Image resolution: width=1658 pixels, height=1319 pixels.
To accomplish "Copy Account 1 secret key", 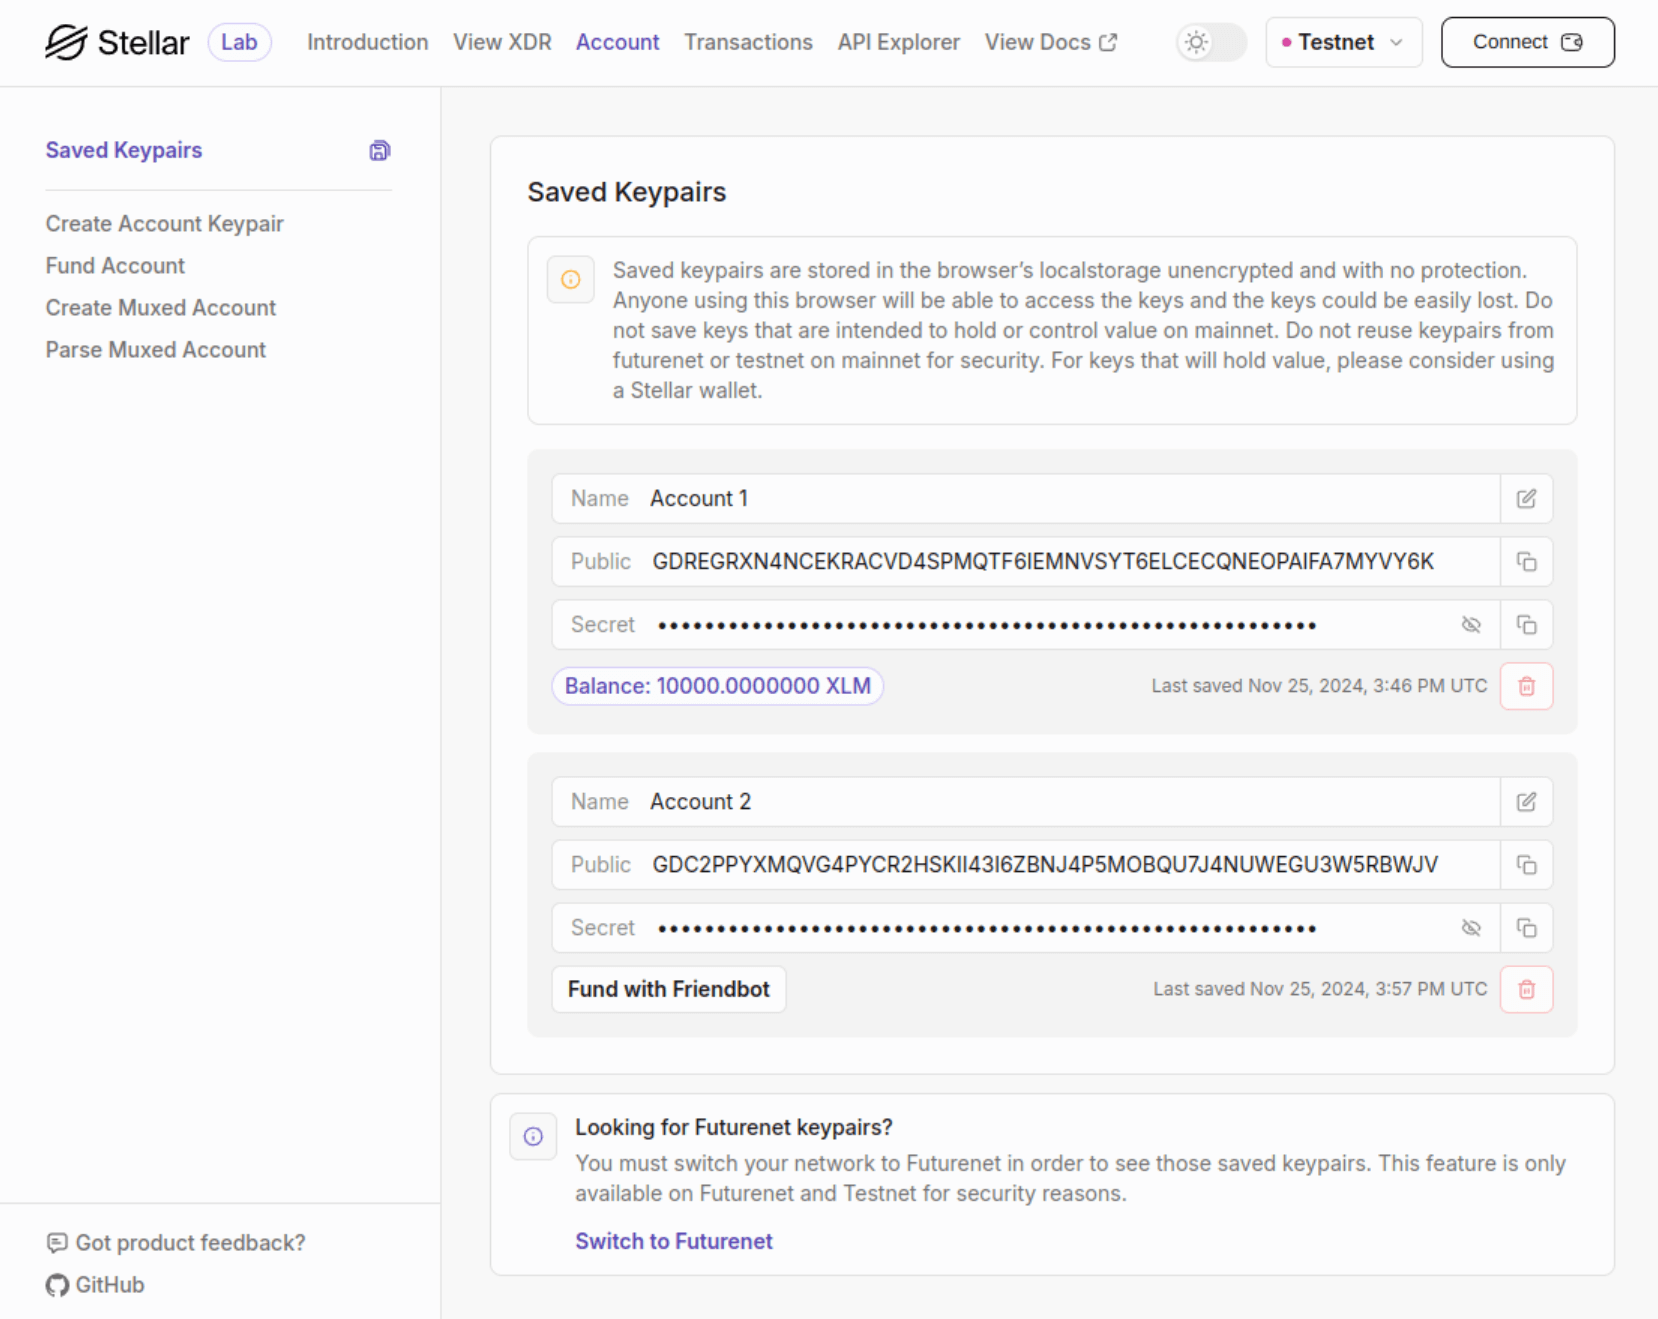I will coord(1526,625).
